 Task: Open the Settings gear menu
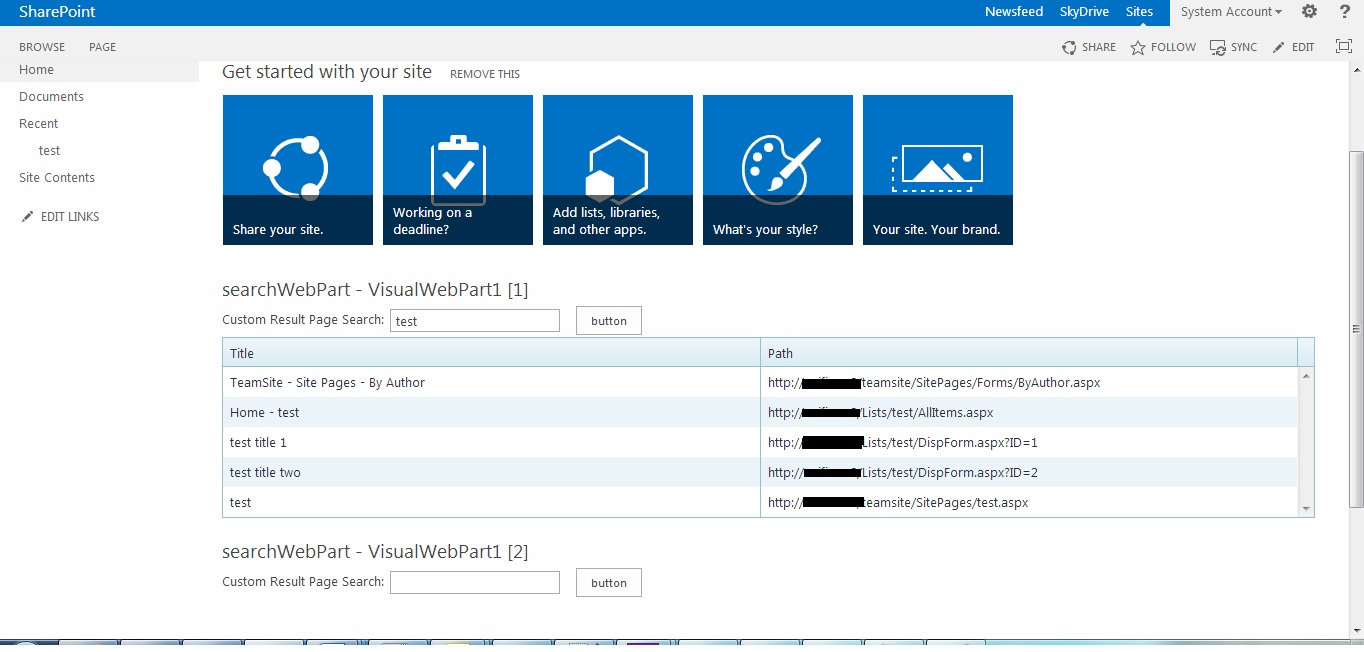[1310, 11]
